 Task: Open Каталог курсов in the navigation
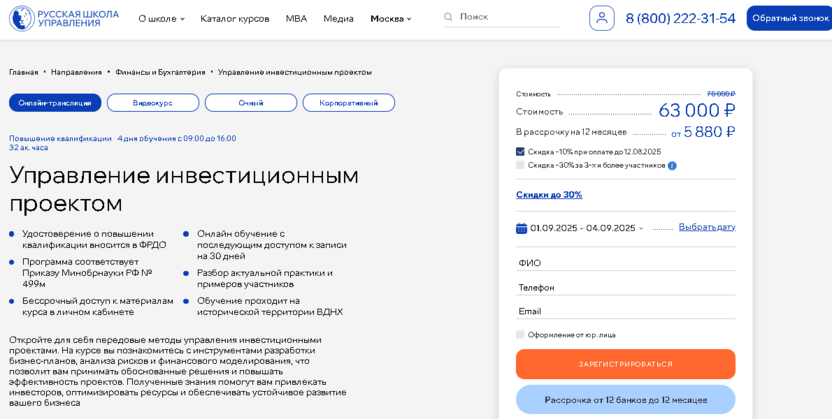(234, 18)
